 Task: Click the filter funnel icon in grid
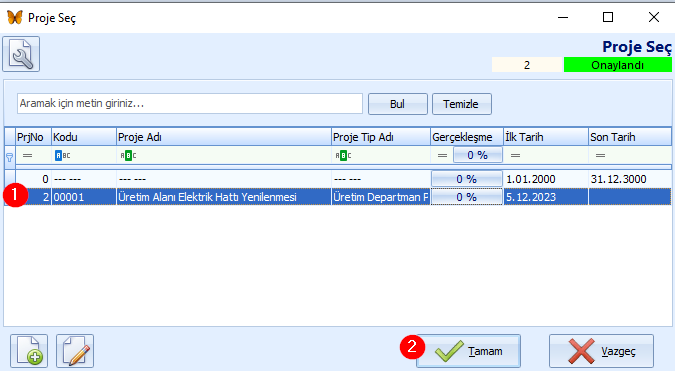pos(9,157)
